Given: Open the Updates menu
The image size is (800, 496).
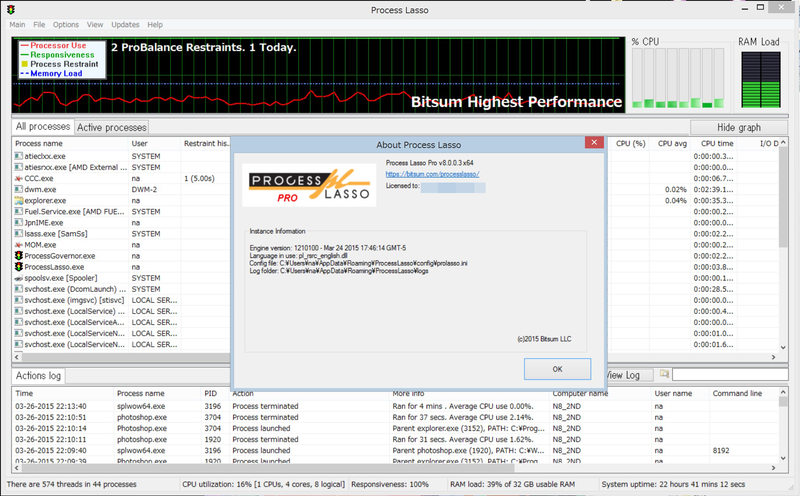Looking at the screenshot, I should coord(125,24).
